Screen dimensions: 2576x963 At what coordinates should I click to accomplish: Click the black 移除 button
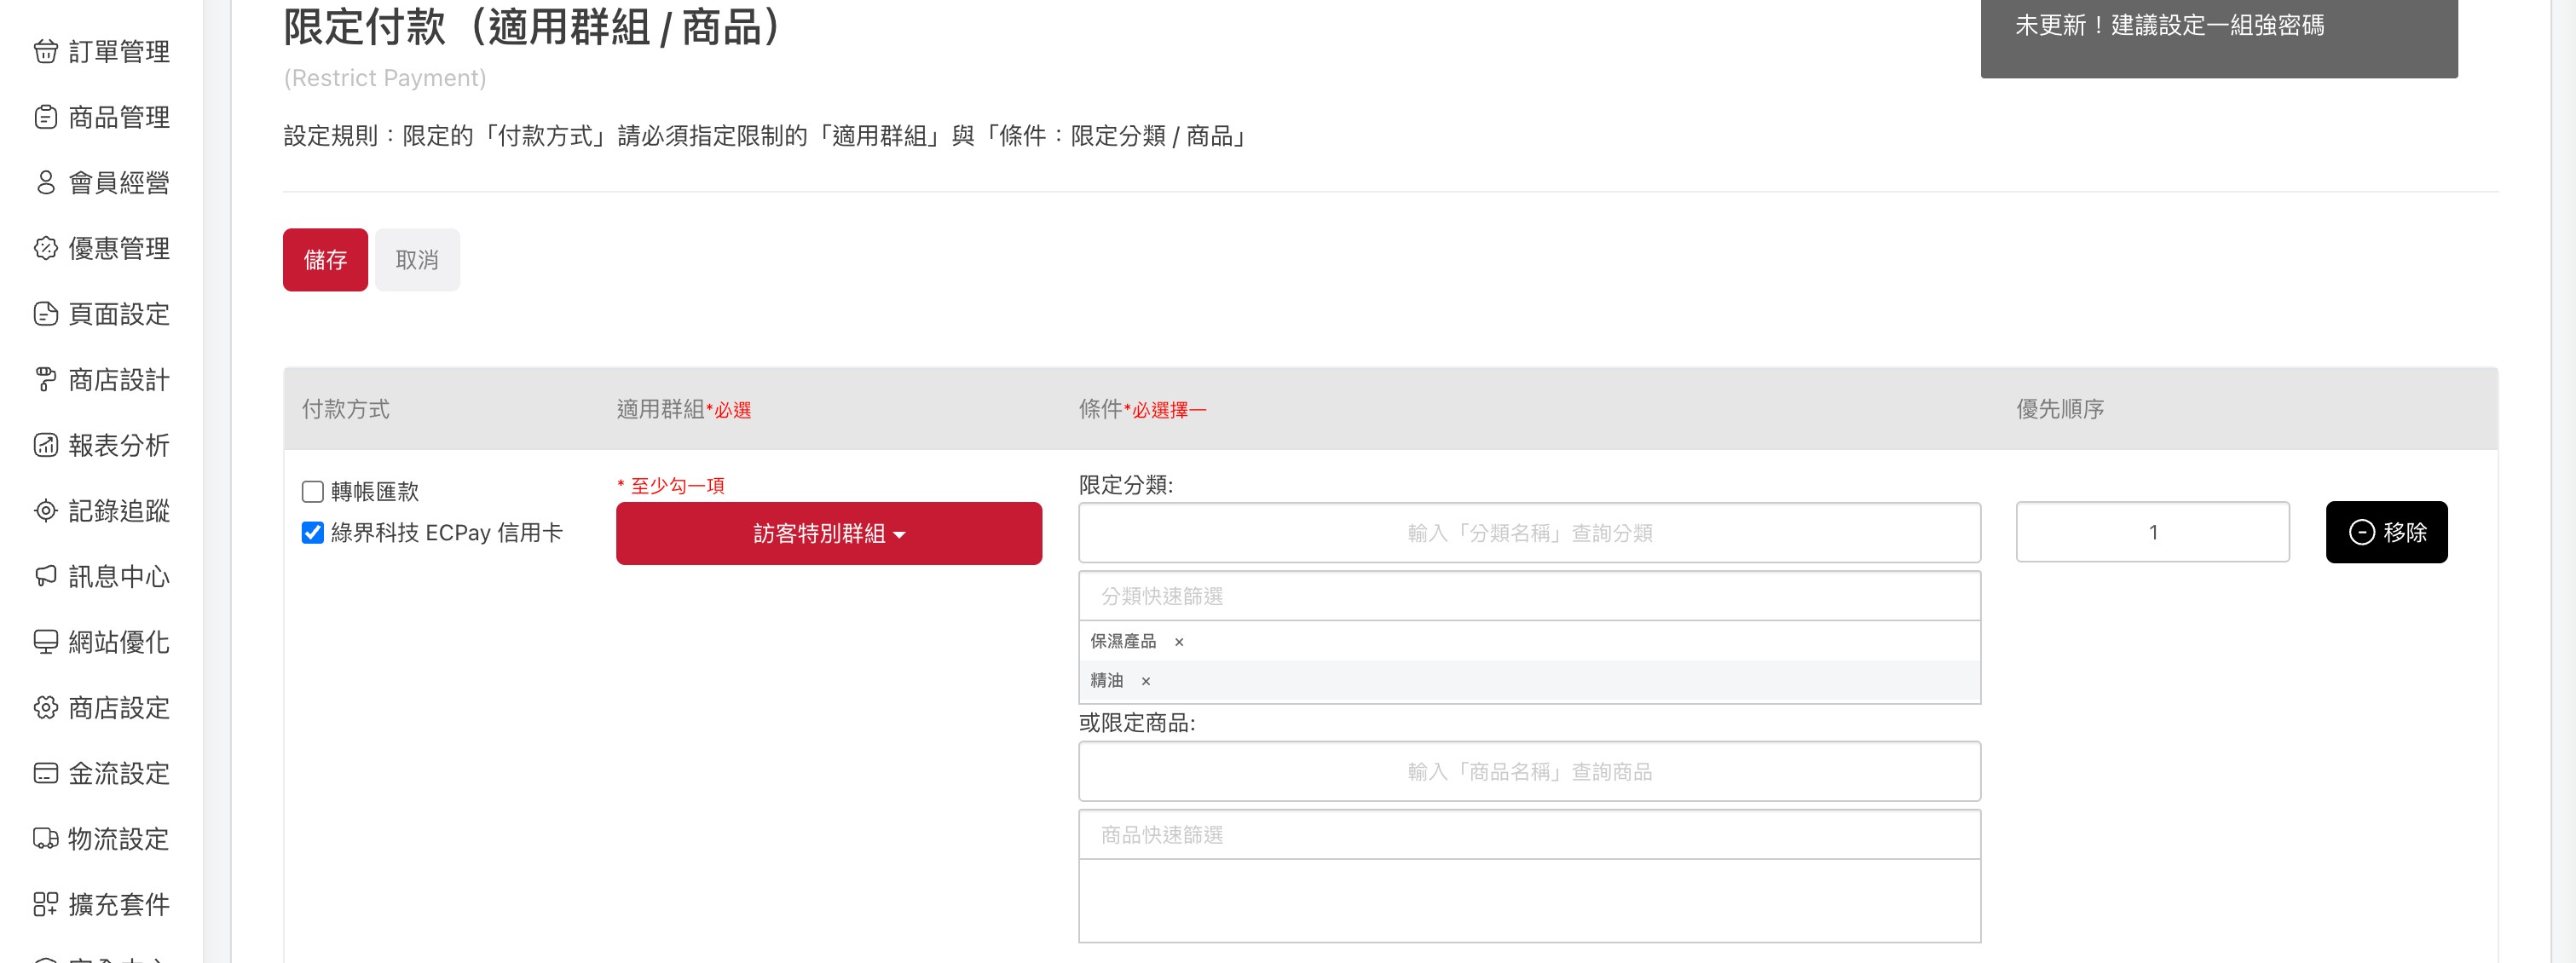(2385, 532)
